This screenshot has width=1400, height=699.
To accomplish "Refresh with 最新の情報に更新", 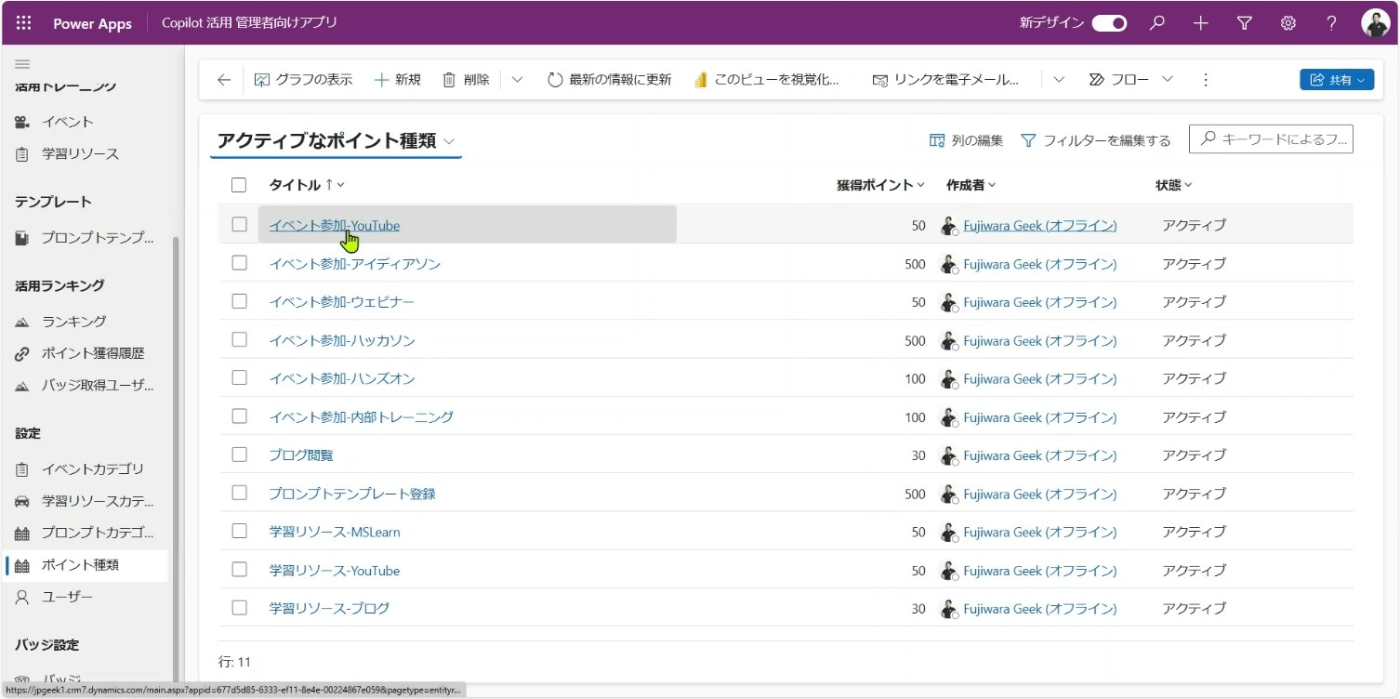I will (609, 80).
